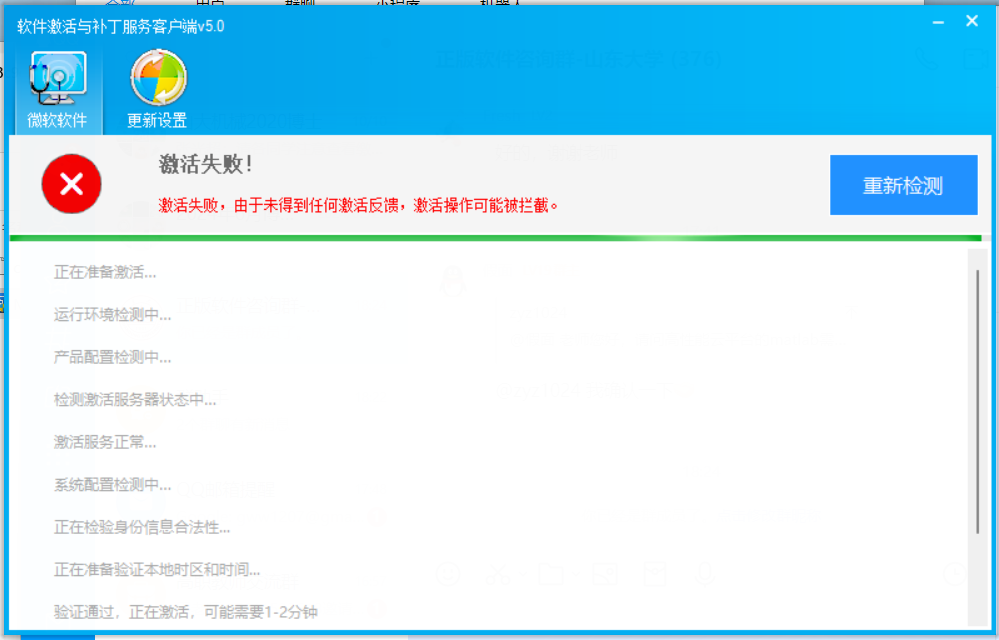Open the 更新设置 tab icon
The height and width of the screenshot is (640, 999).
[157, 90]
